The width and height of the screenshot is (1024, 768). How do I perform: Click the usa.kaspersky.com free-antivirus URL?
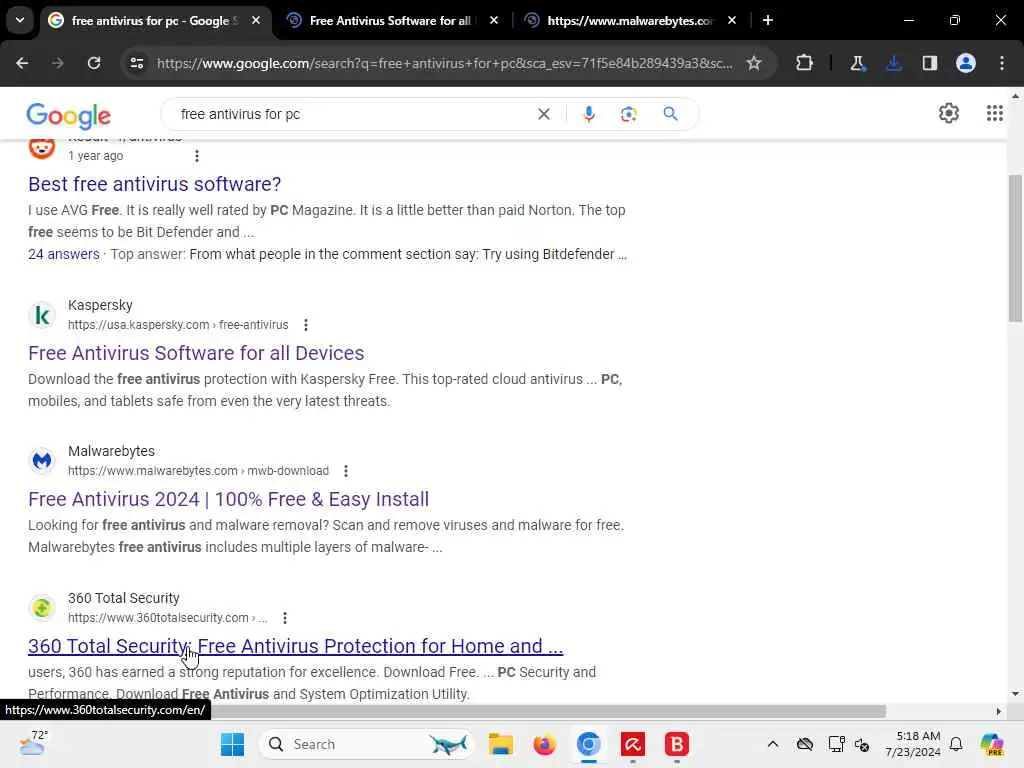[x=178, y=325]
